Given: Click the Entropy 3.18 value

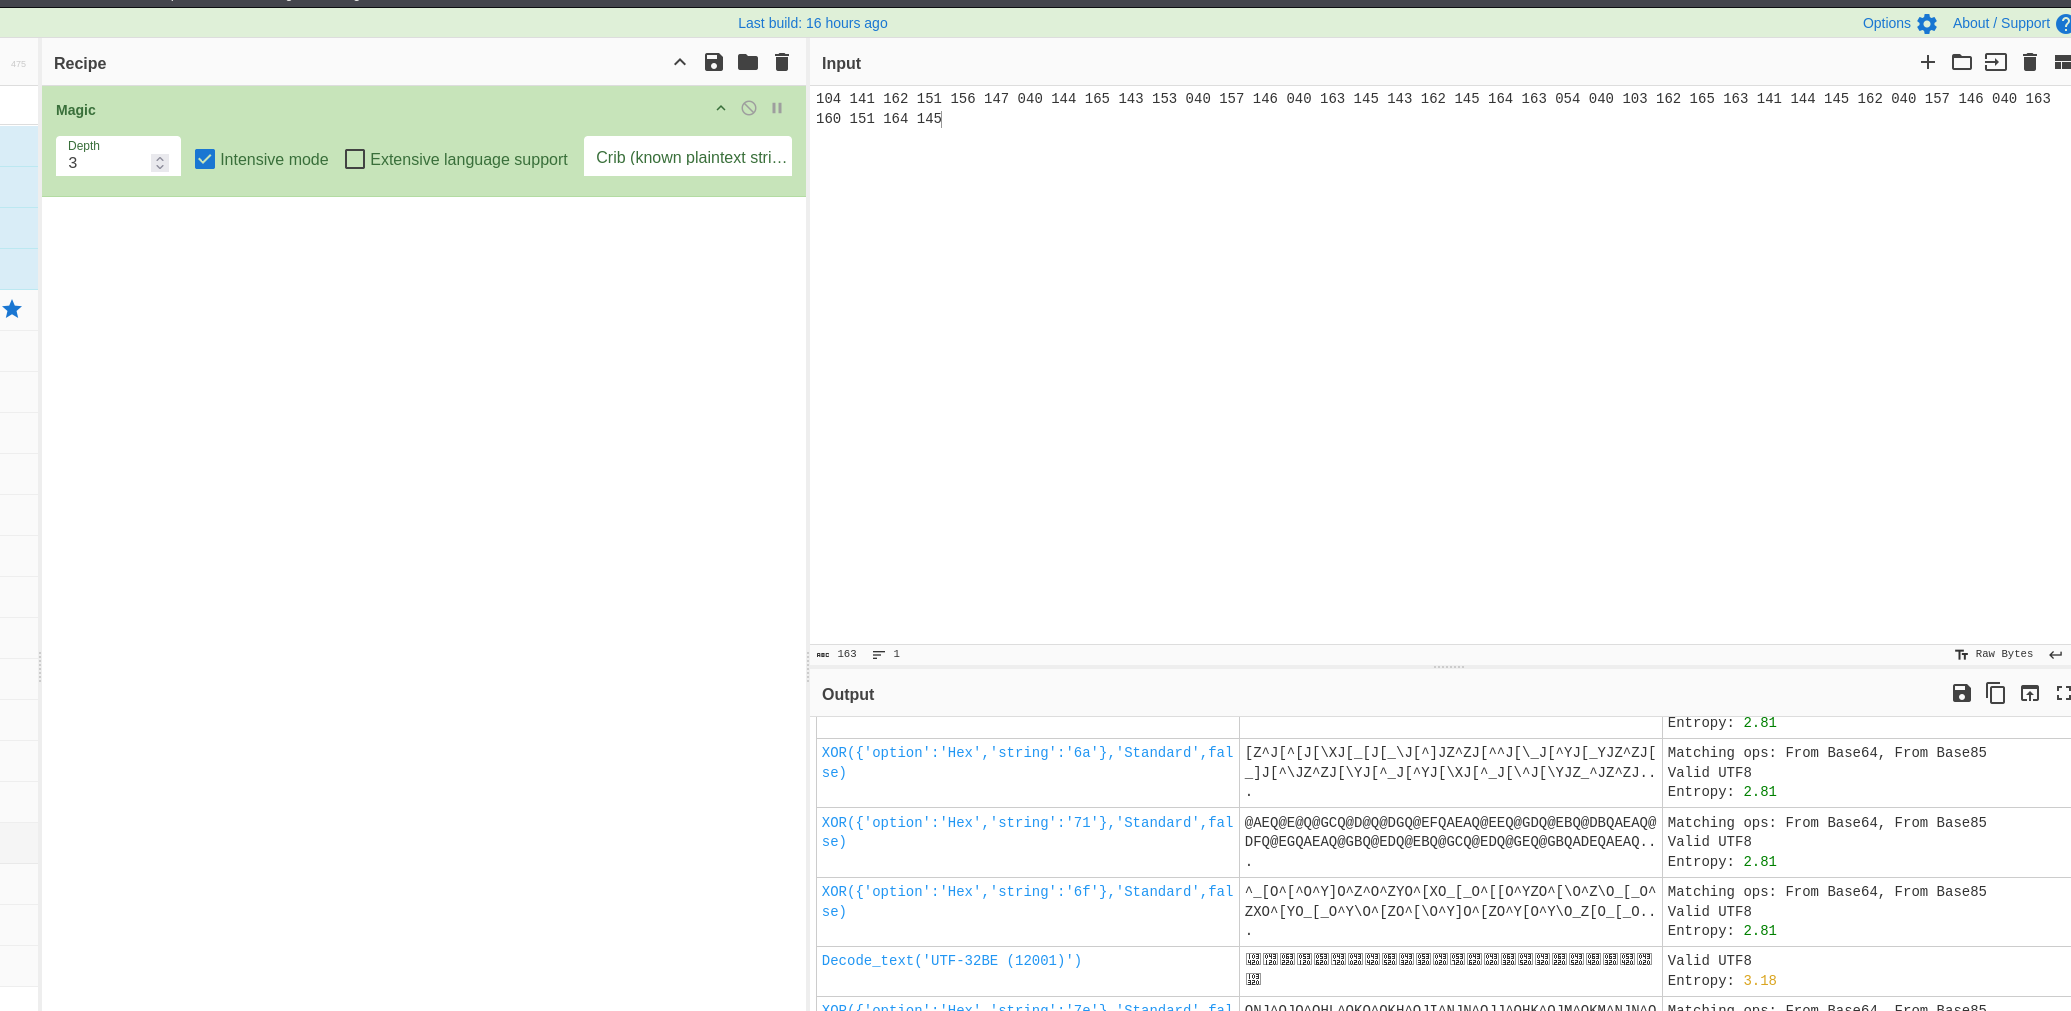Looking at the screenshot, I should (1759, 980).
